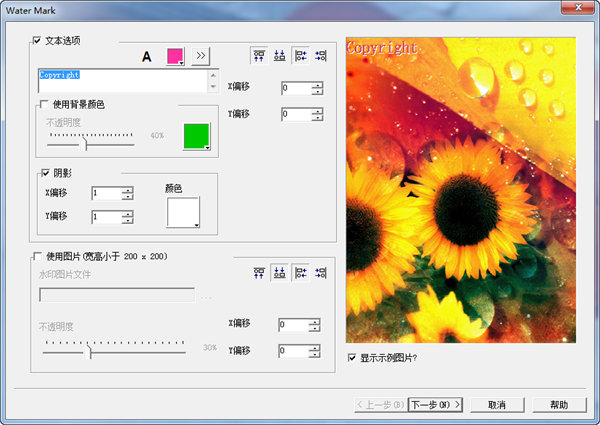
Task: Click the 下一步 (N) next button
Action: tap(435, 404)
